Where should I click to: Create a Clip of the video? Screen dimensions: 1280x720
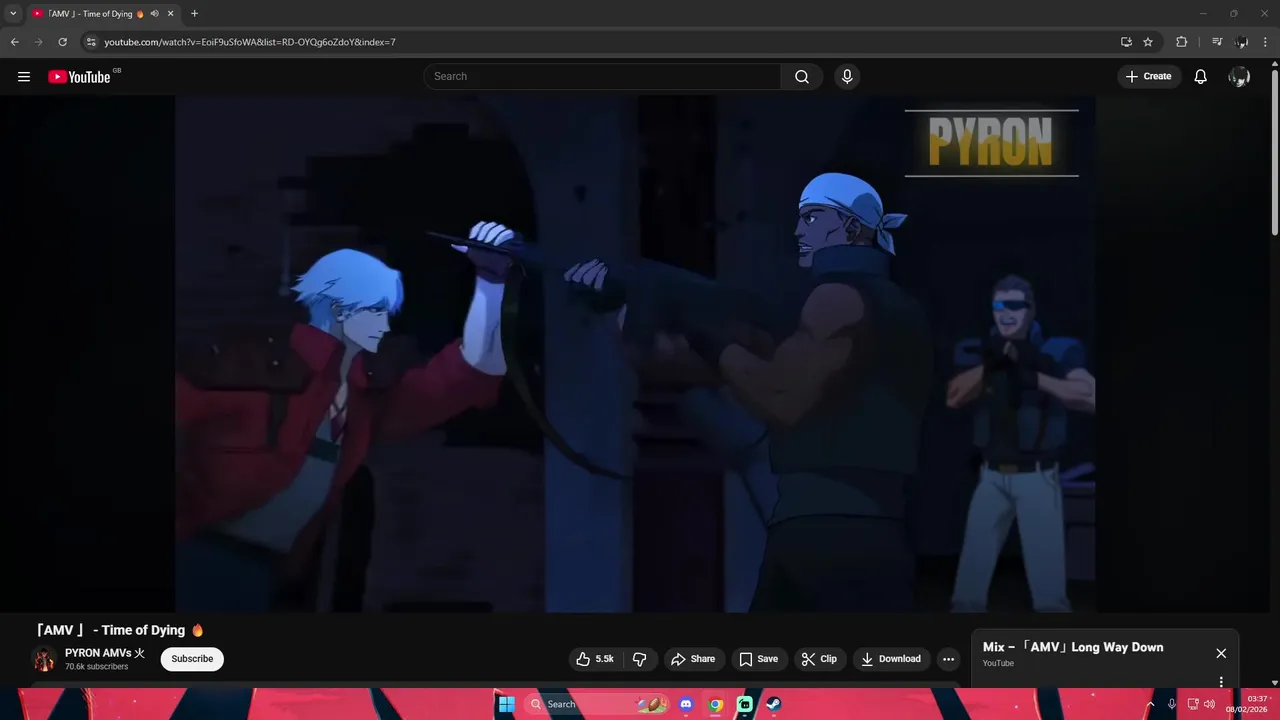820,659
